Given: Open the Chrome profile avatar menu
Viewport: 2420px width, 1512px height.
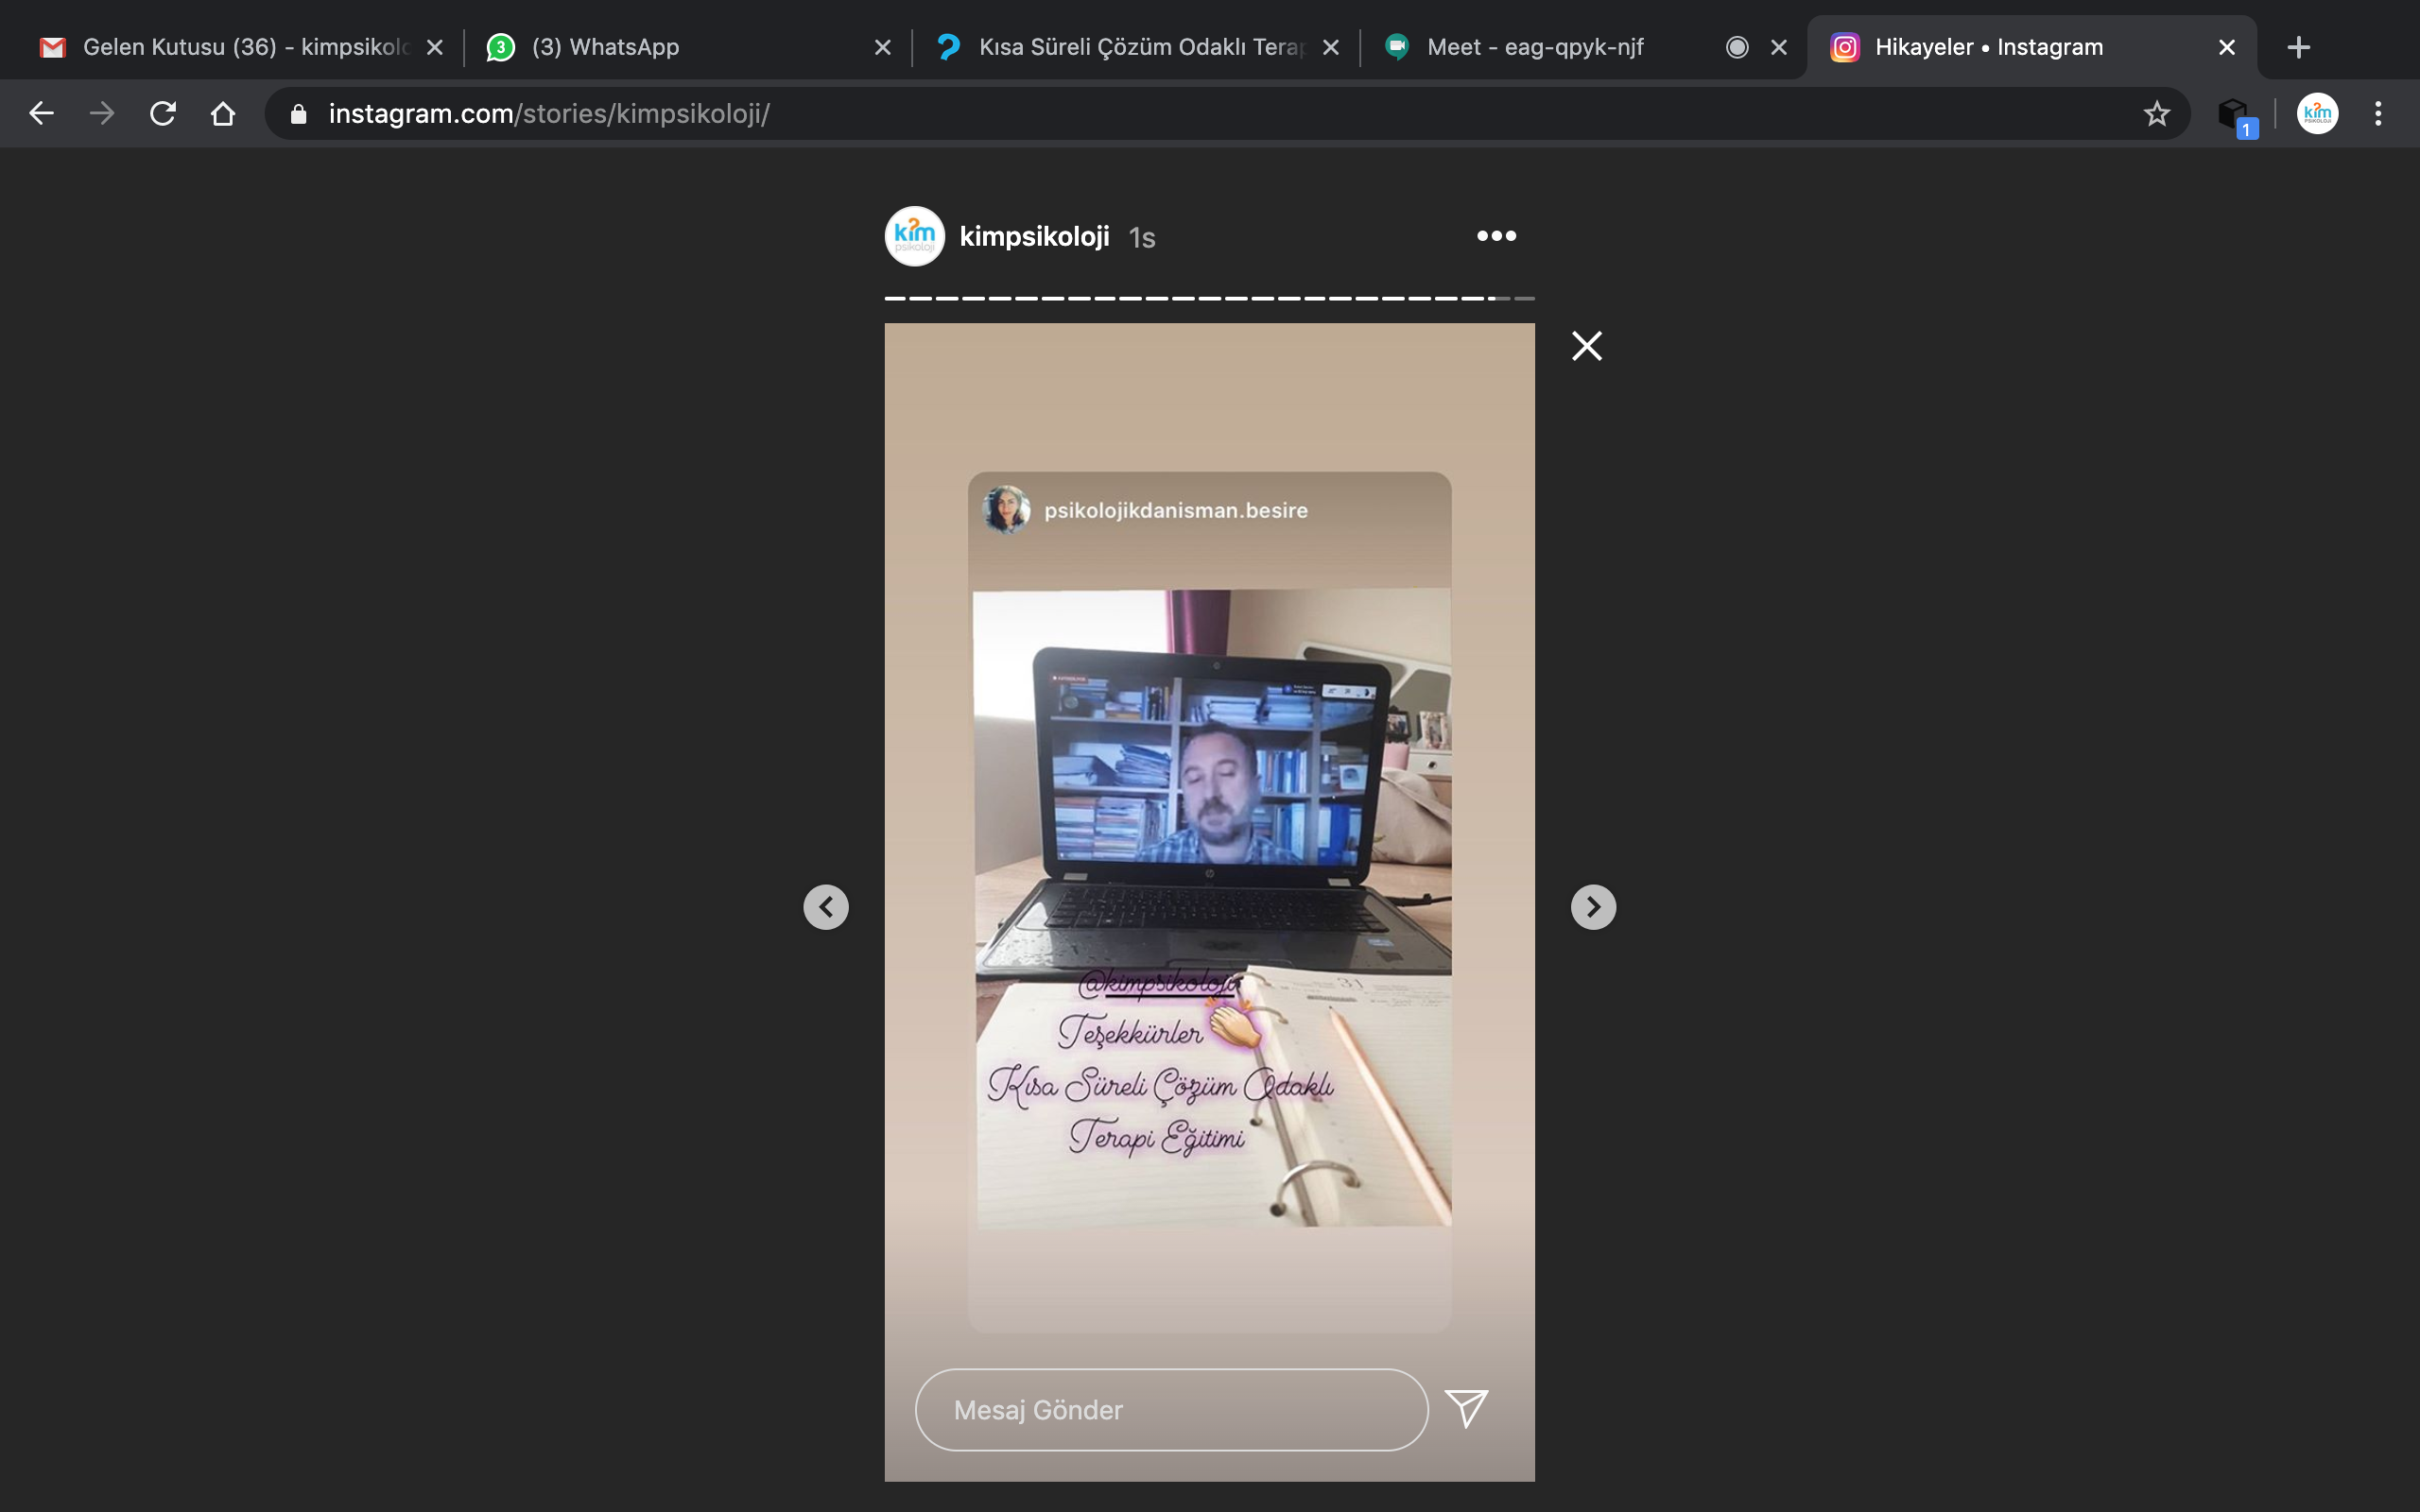Looking at the screenshot, I should point(2317,114).
